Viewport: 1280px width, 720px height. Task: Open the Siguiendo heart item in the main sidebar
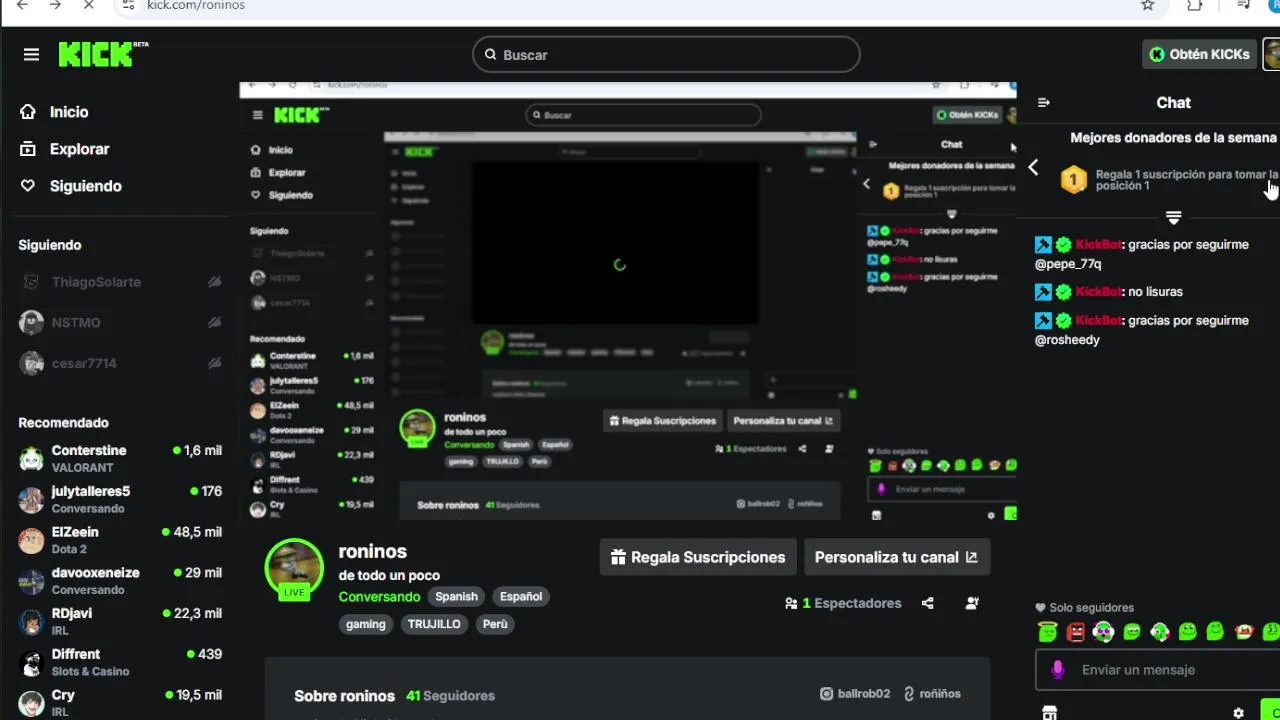pyautogui.click(x=85, y=186)
